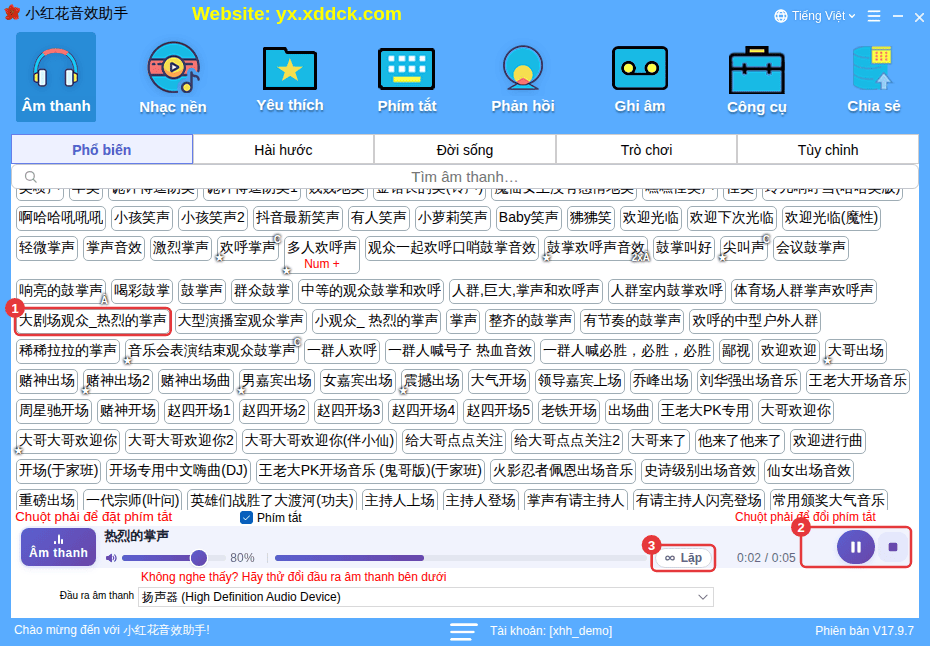Play the 大型演播室观众掌声 sound
The width and height of the screenshot is (930, 646).
241,321
